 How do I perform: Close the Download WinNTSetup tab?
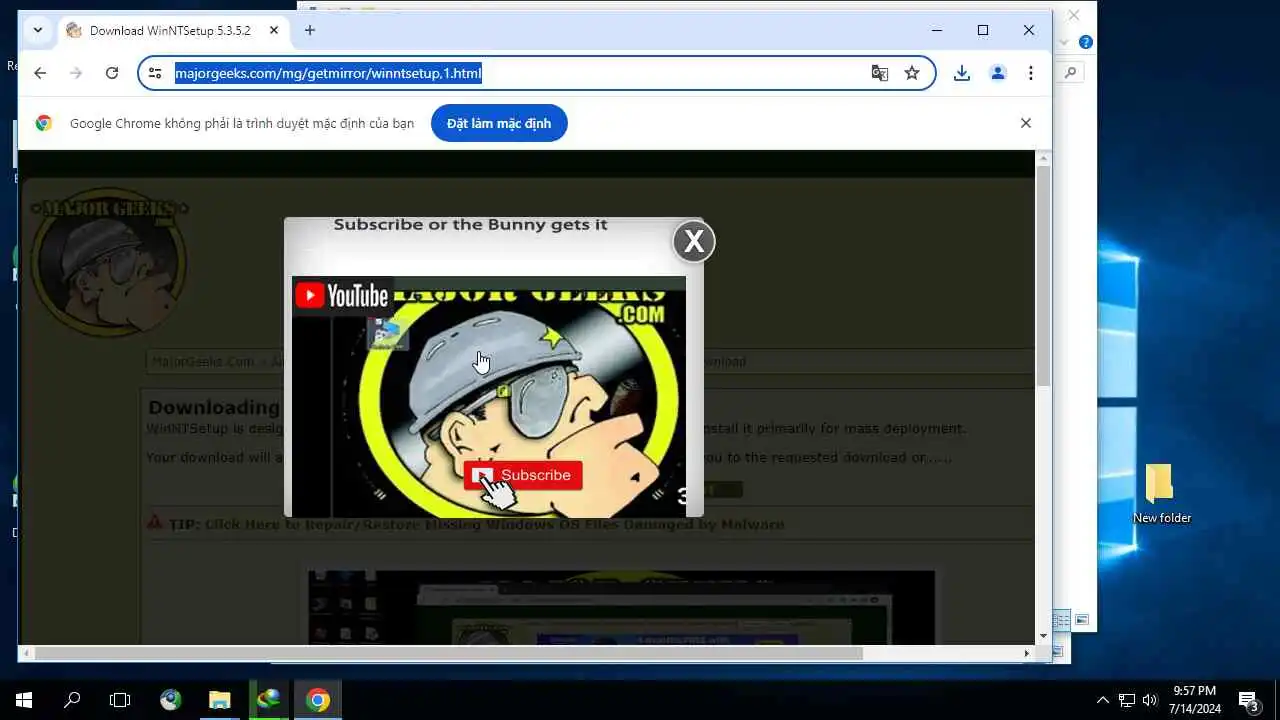pyautogui.click(x=274, y=31)
